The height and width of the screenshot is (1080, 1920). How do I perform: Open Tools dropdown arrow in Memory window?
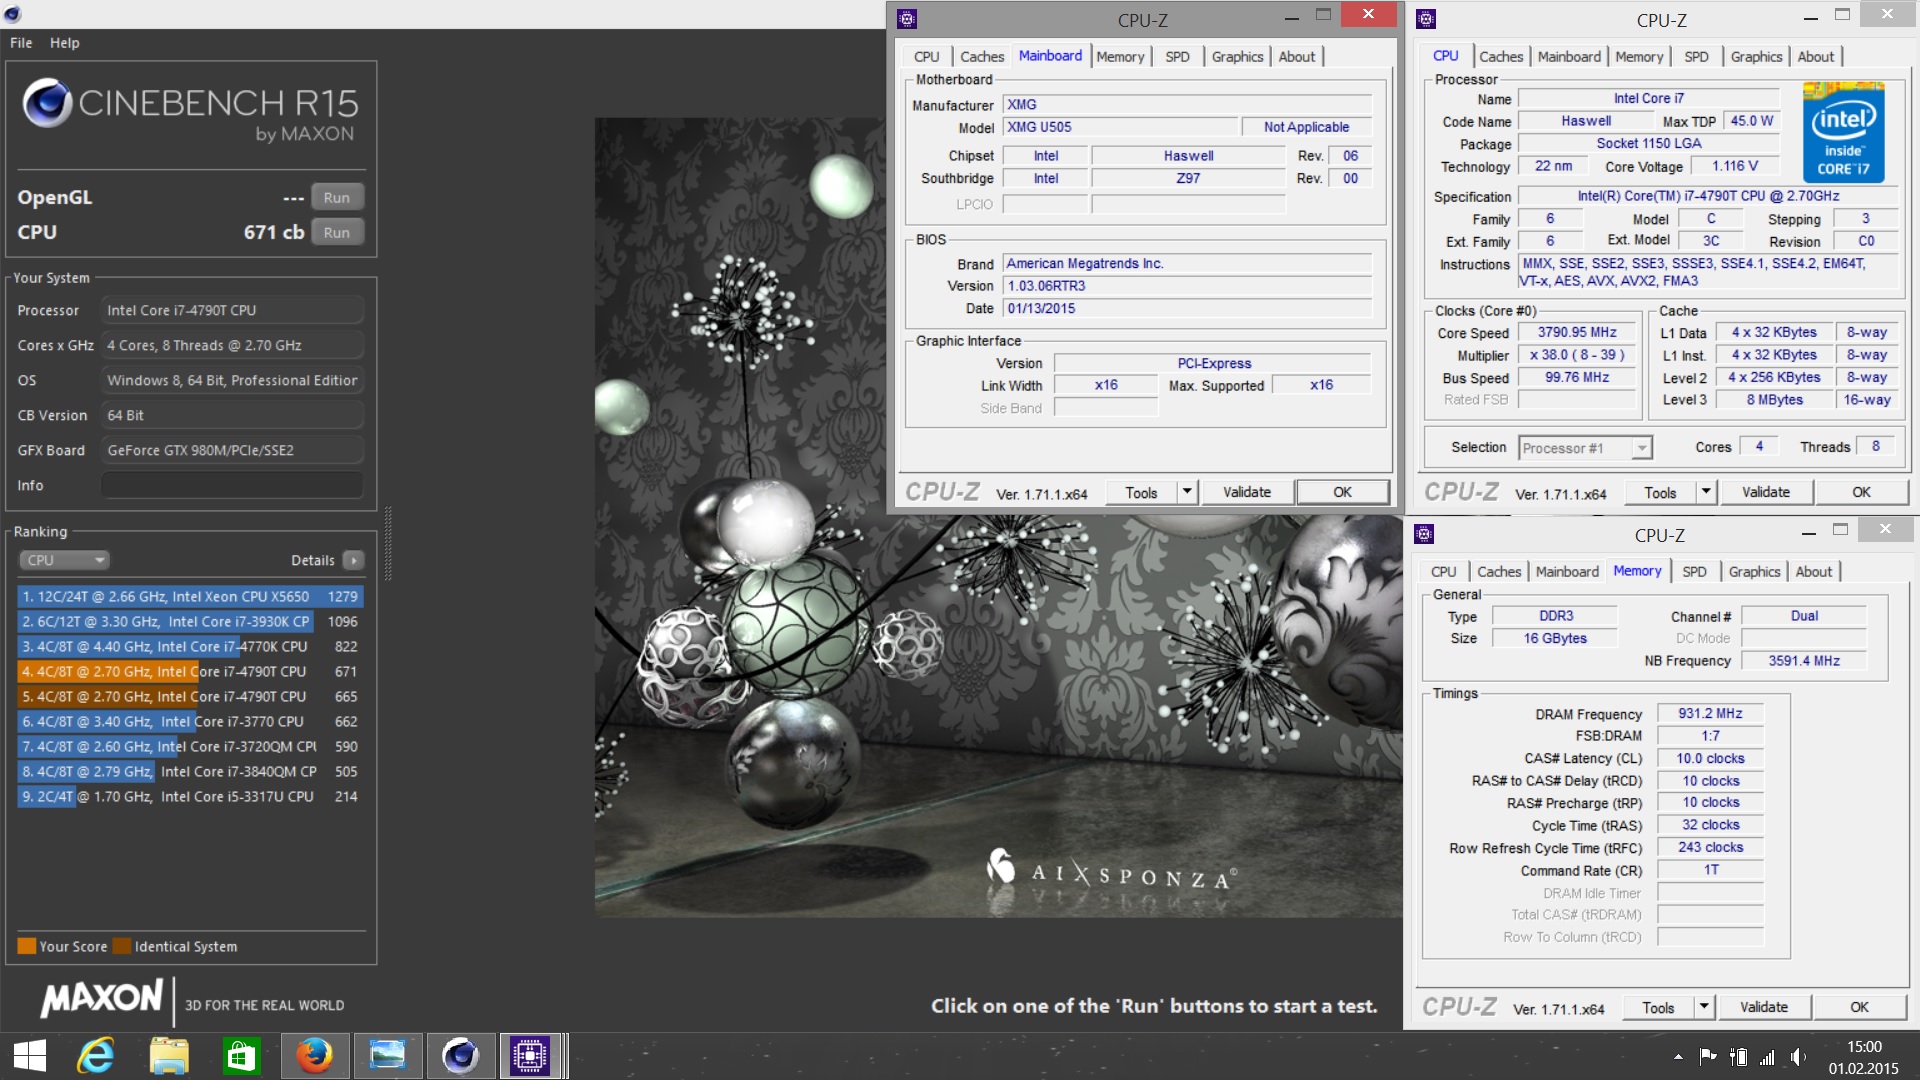click(x=1704, y=1007)
